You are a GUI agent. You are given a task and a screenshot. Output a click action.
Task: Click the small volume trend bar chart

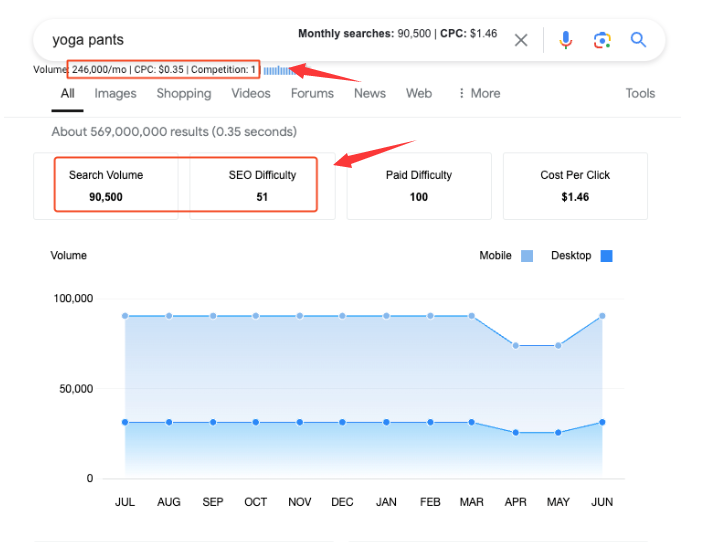click(280, 70)
